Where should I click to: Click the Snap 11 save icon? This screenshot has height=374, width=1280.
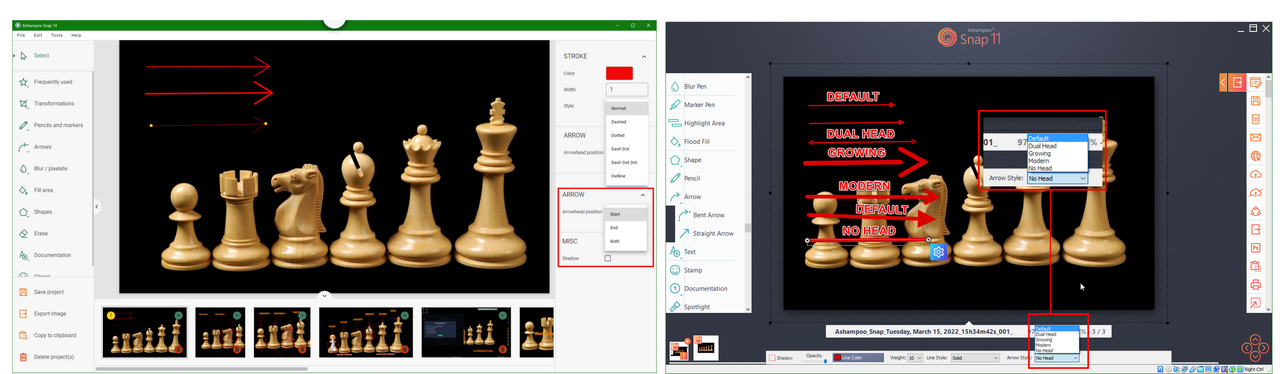pyautogui.click(x=1255, y=101)
